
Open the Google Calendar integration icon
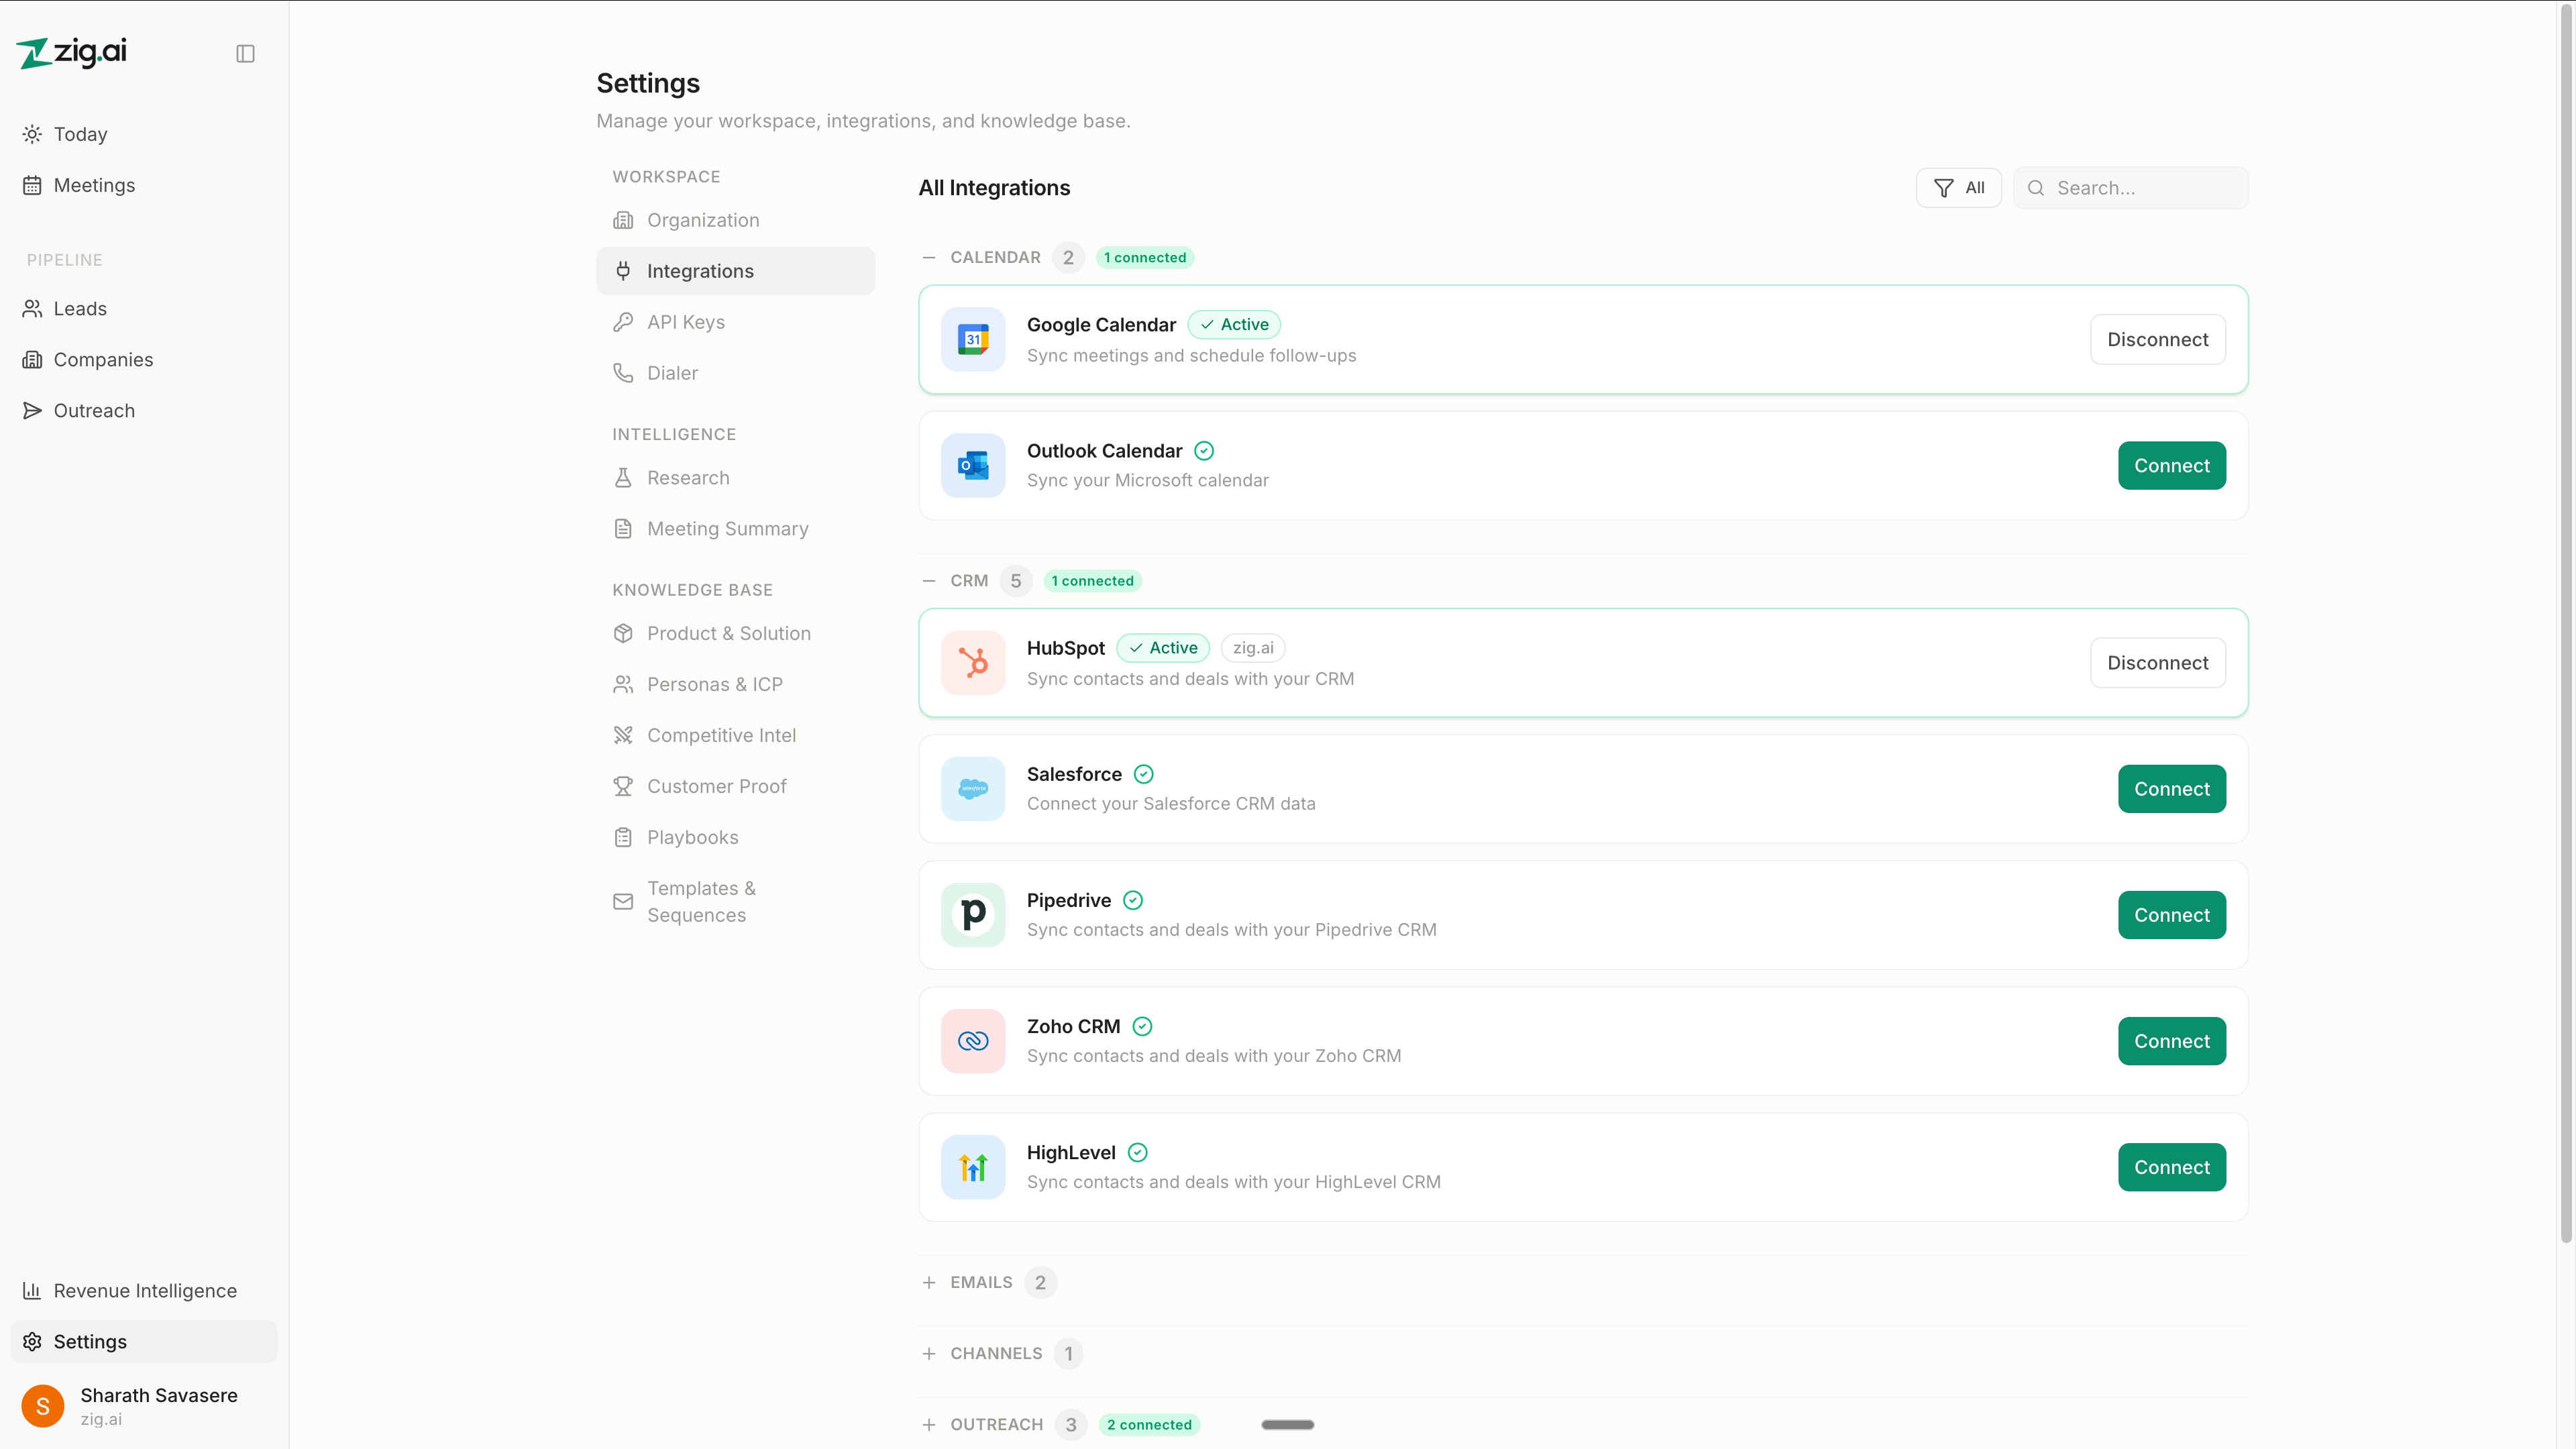click(x=973, y=339)
